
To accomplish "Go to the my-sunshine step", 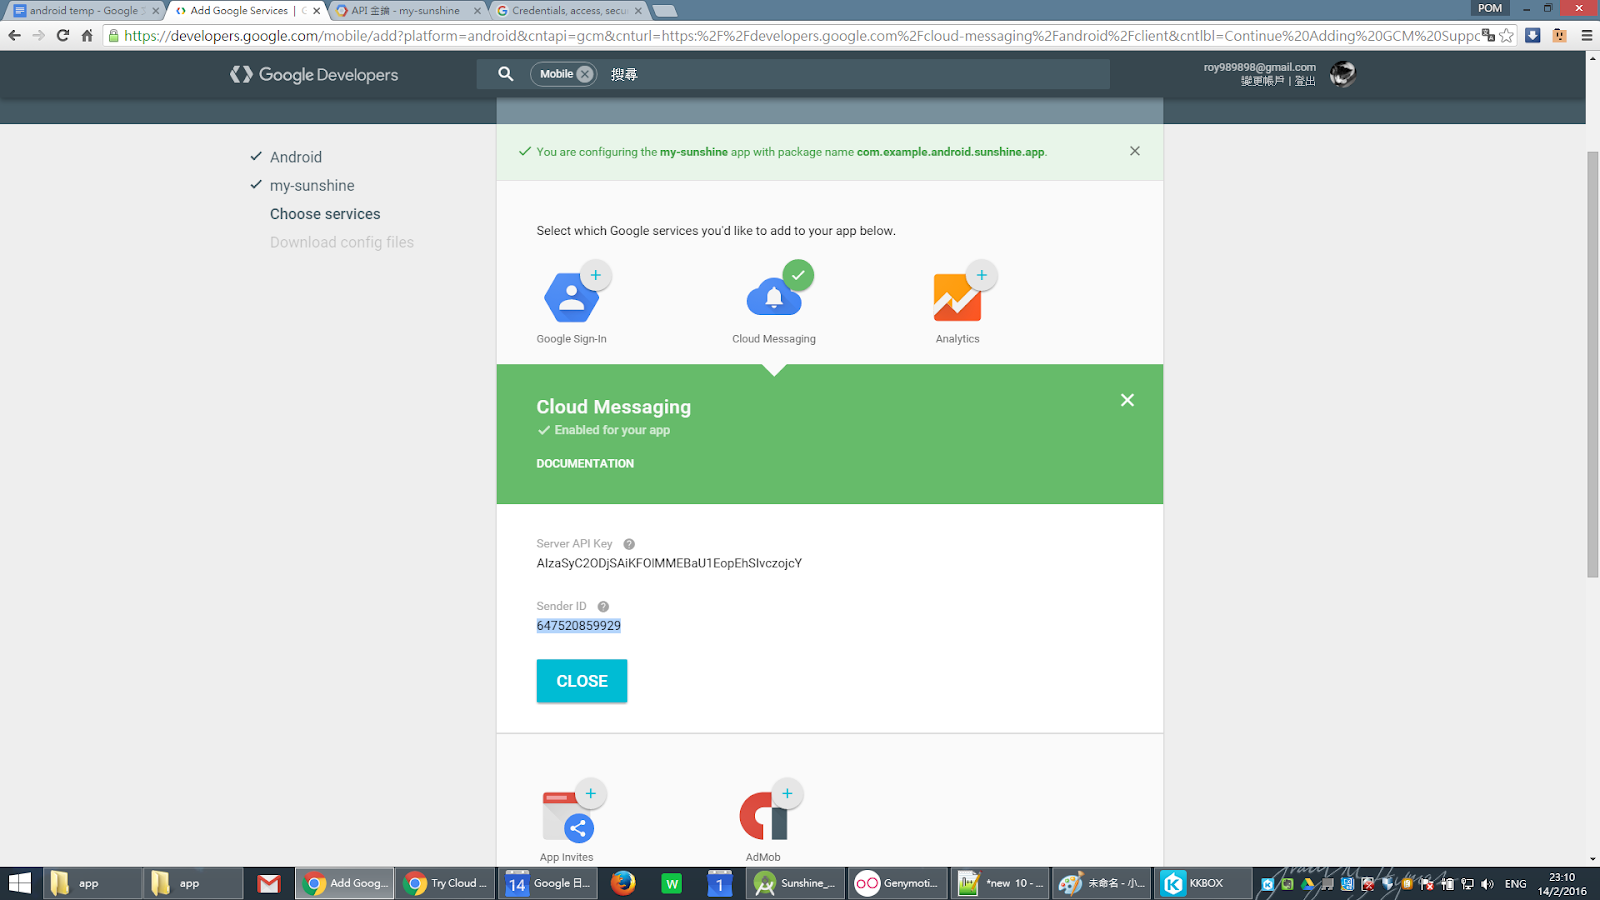I will coord(312,186).
